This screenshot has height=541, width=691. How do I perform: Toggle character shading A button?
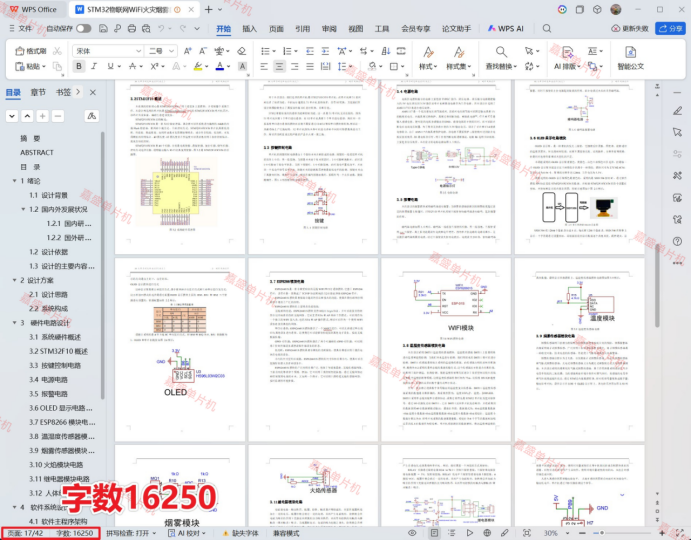click(x=242, y=66)
